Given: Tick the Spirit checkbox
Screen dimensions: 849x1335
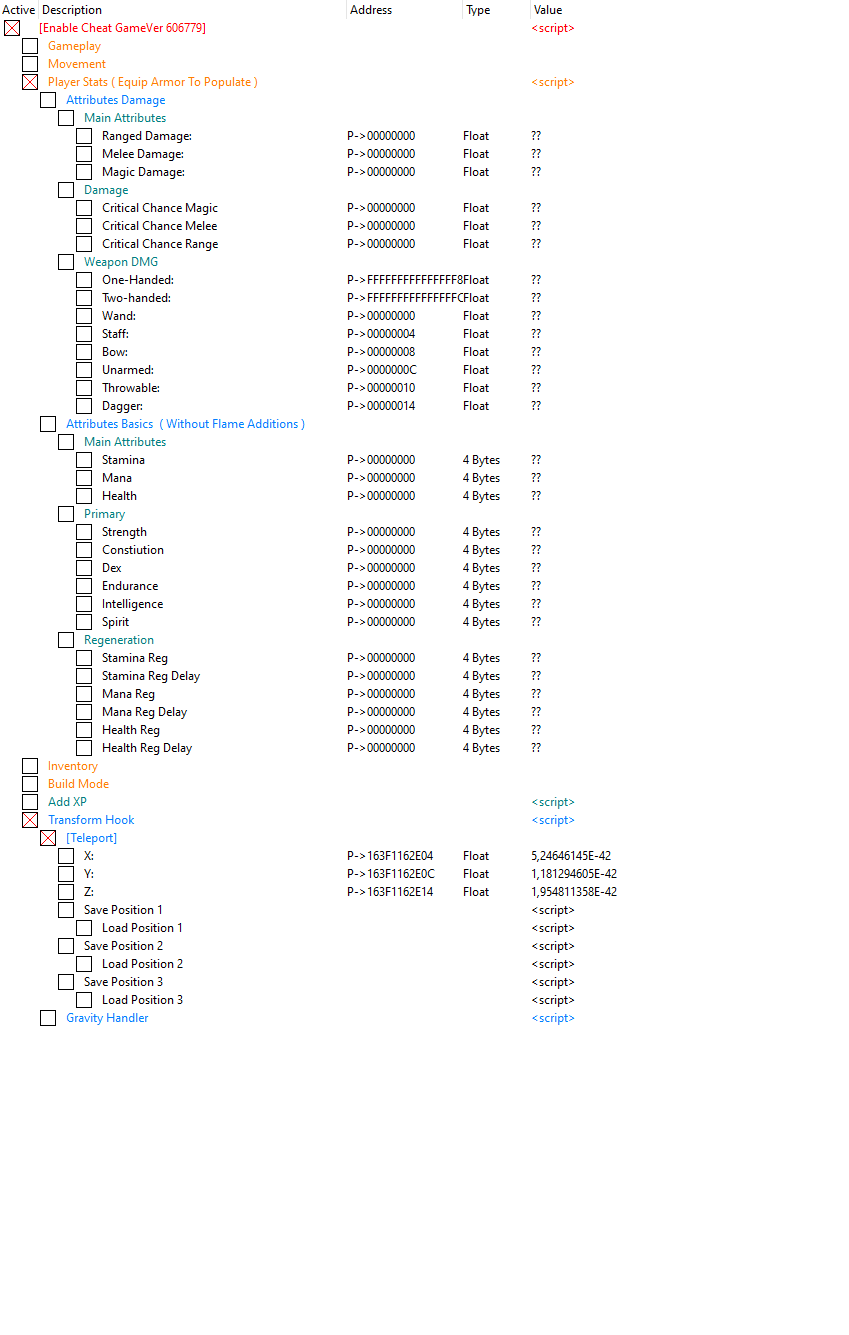Looking at the screenshot, I should point(84,622).
